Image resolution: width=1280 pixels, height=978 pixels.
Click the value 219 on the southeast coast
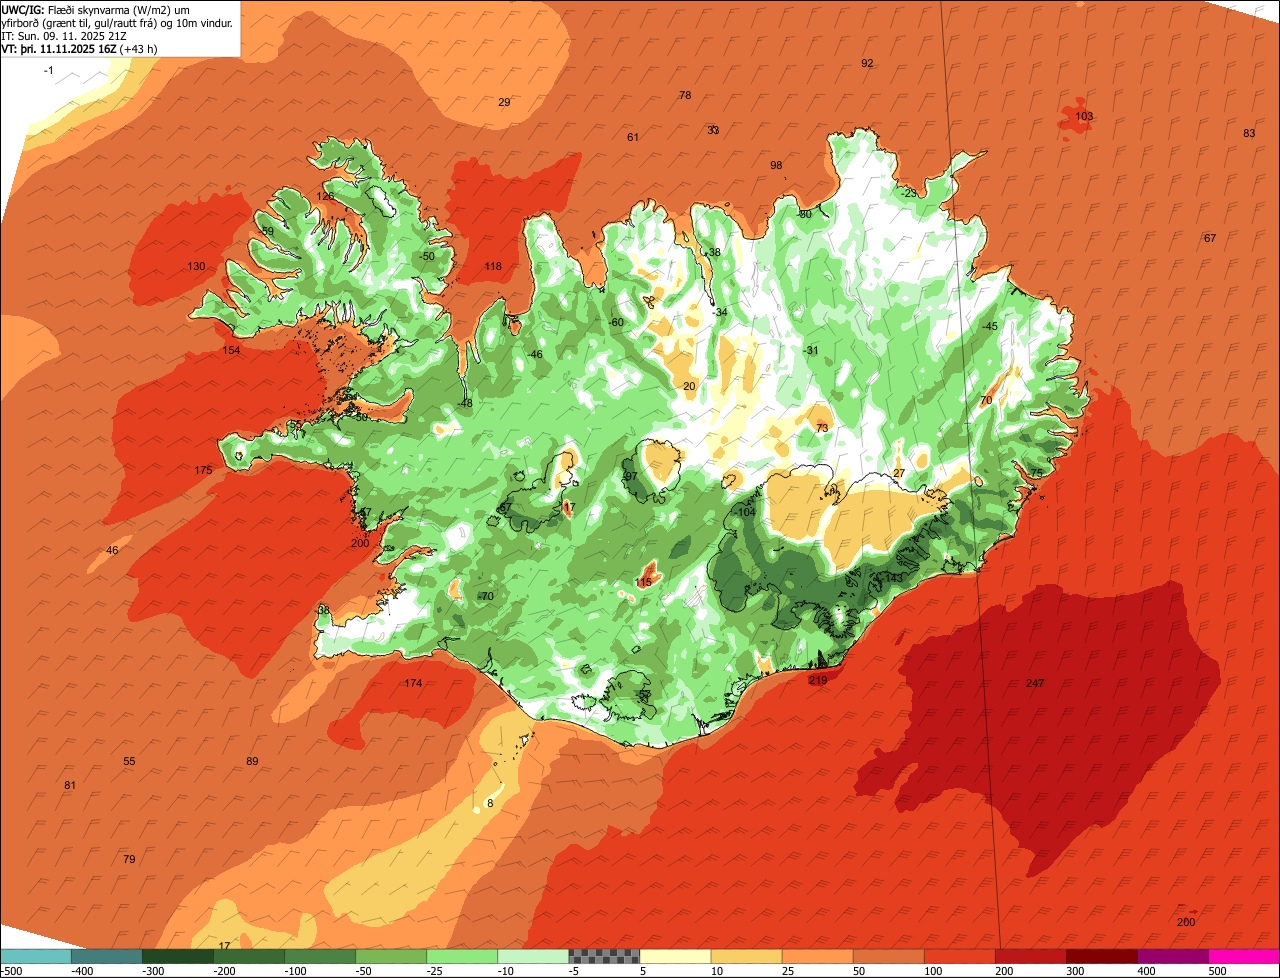[818, 680]
